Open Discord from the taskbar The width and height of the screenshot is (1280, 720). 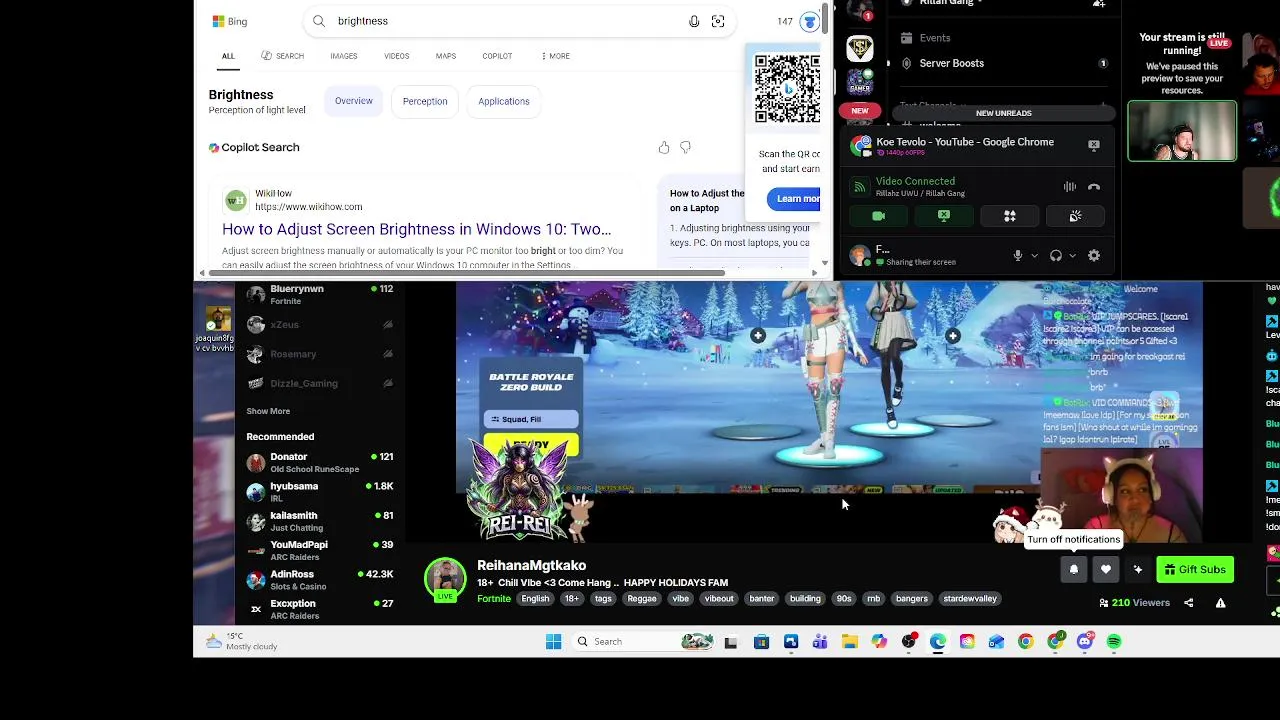pyautogui.click(x=1085, y=642)
